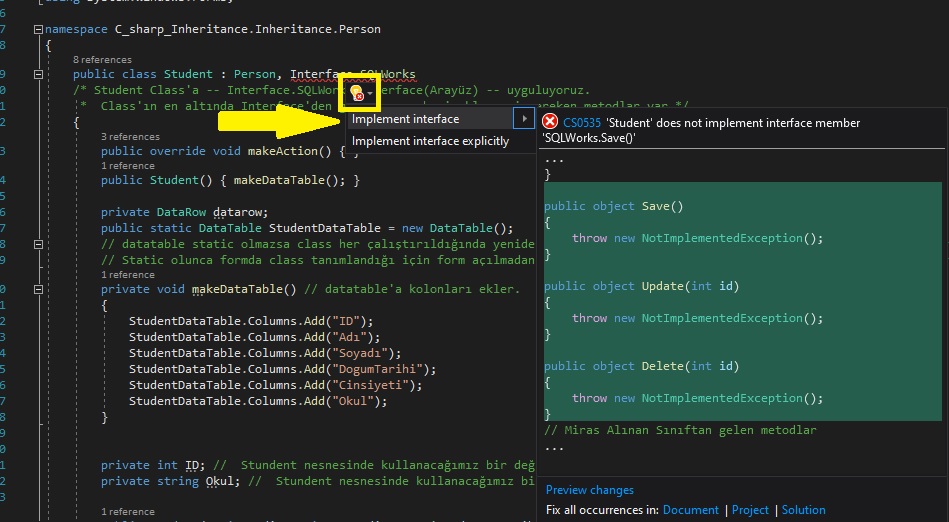The image size is (949, 522).
Task: Collapse the makeDataTable method region
Action: [x=39, y=289]
